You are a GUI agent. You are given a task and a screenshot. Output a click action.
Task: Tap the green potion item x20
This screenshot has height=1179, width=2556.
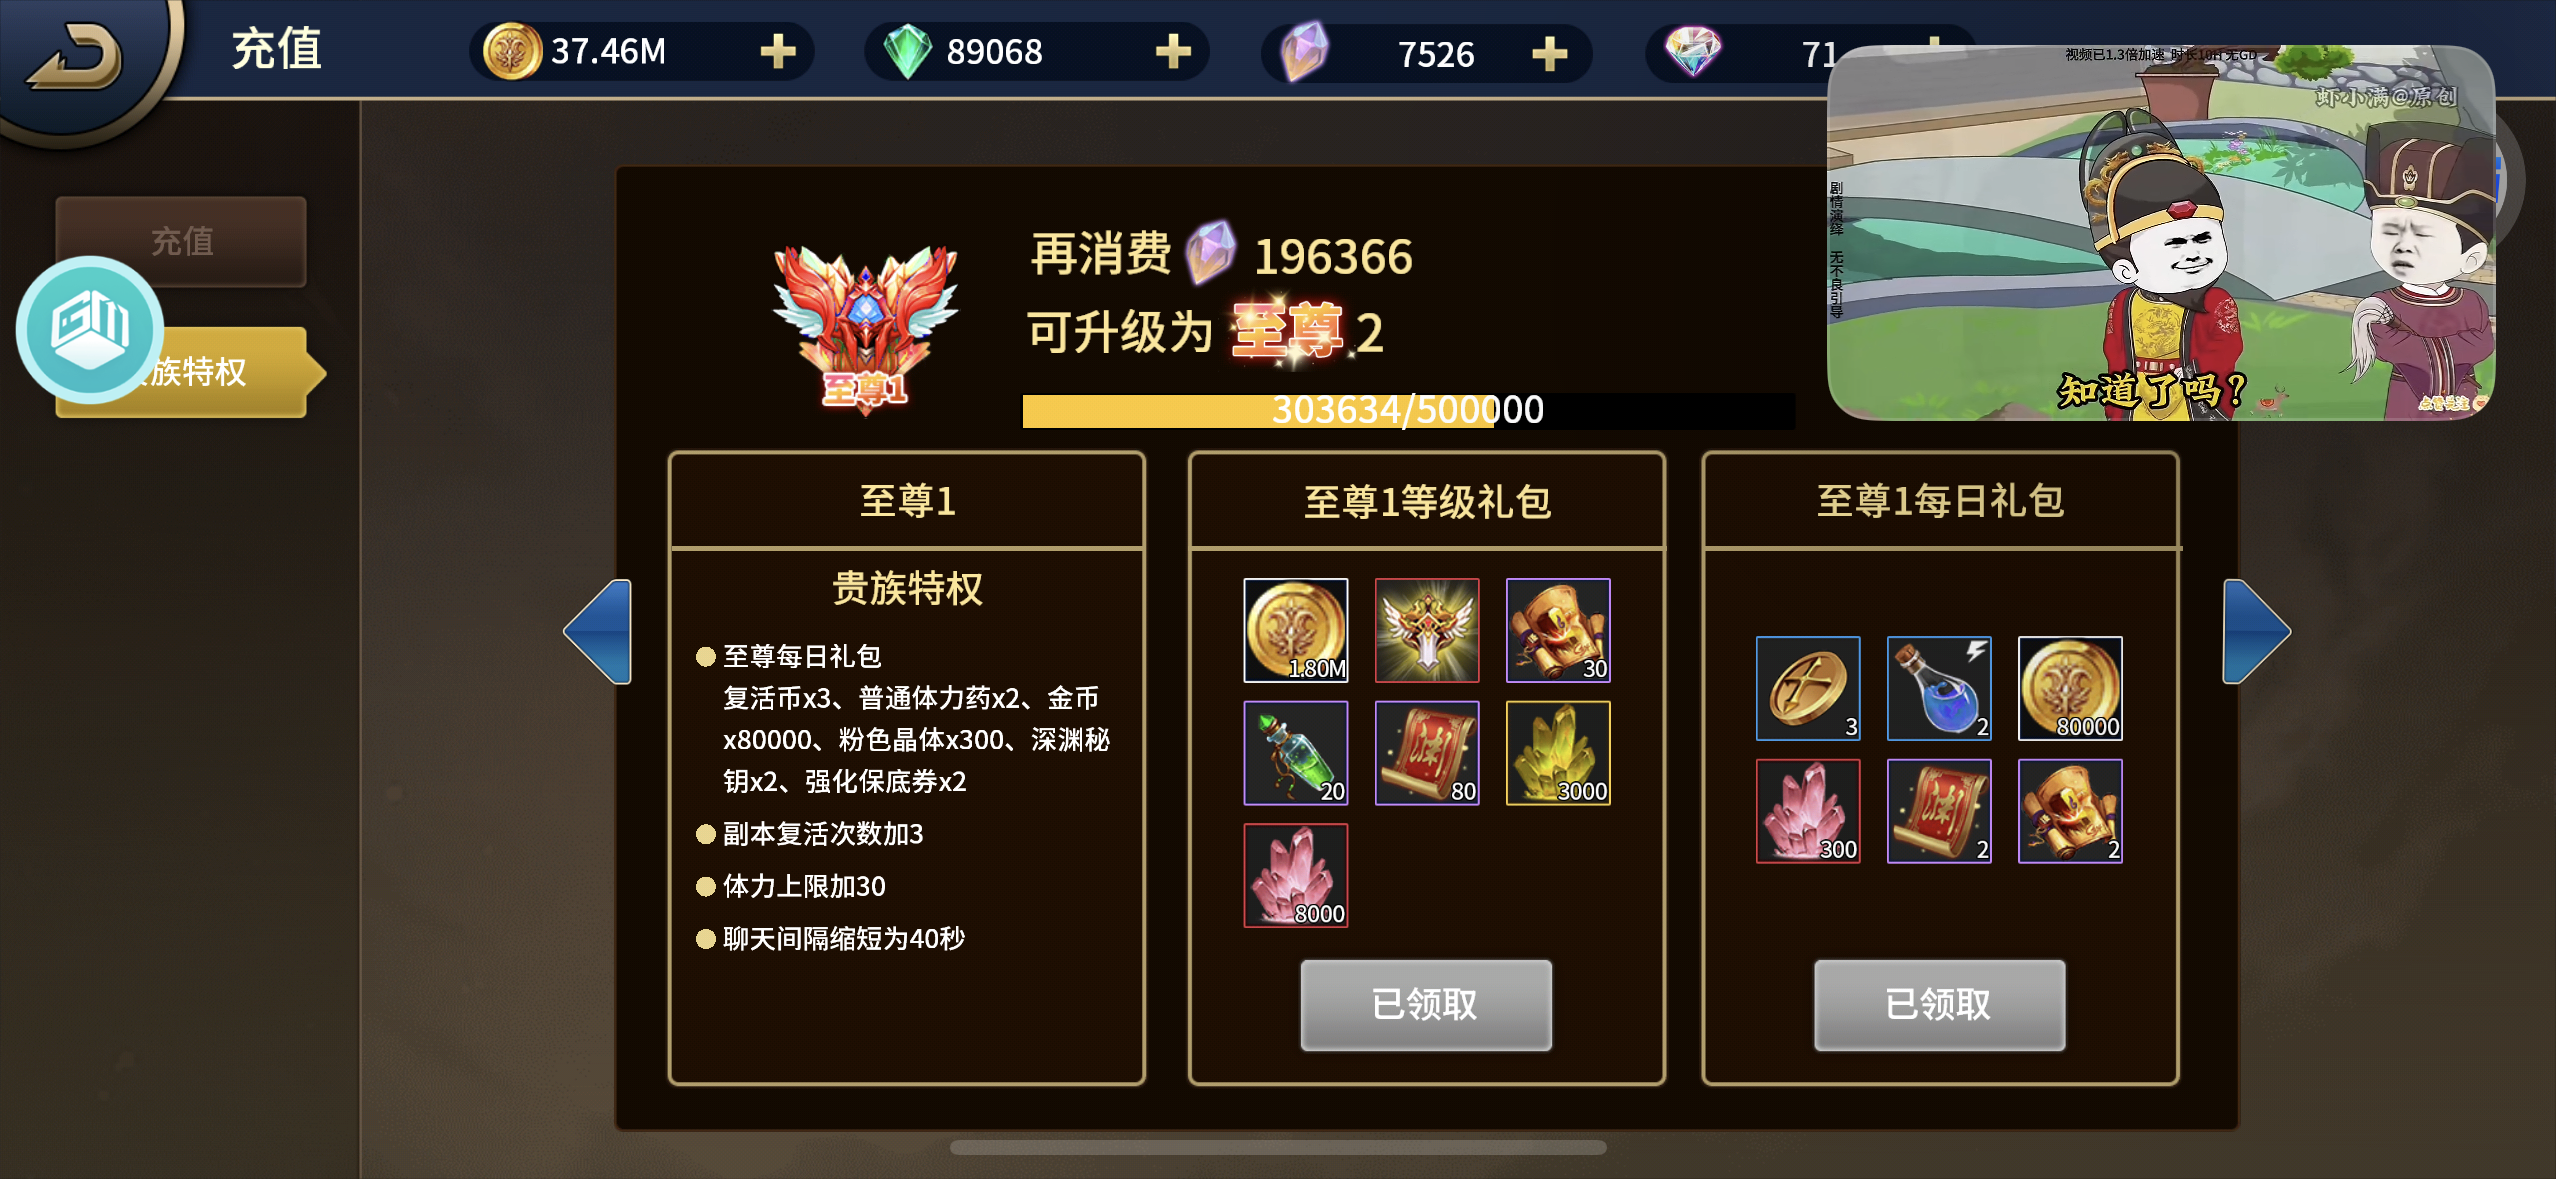pos(1295,753)
